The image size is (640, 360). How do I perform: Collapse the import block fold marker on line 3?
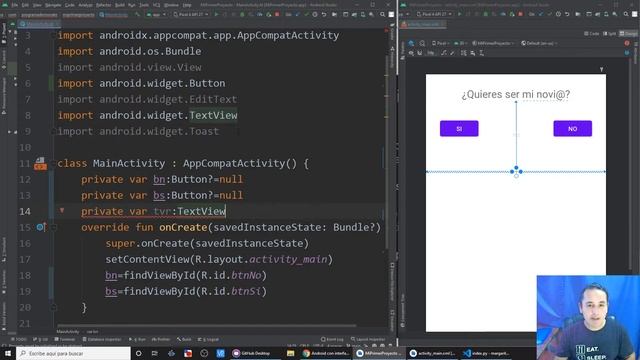[53, 36]
